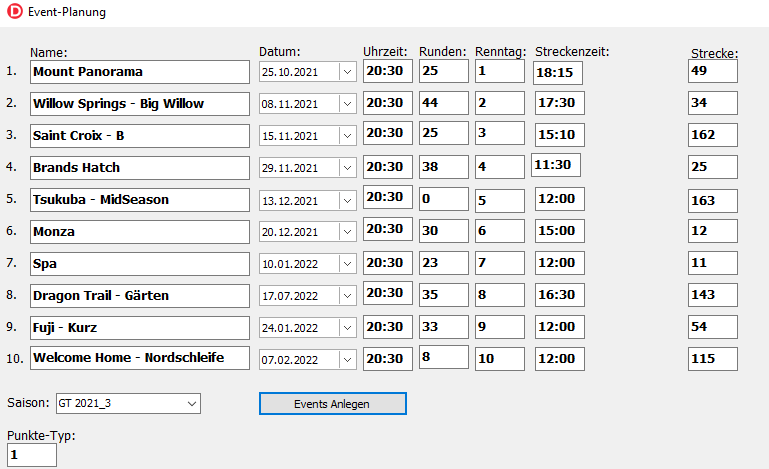Image resolution: width=769 pixels, height=469 pixels.
Task: Expand date picker for Monza event
Action: [347, 232]
